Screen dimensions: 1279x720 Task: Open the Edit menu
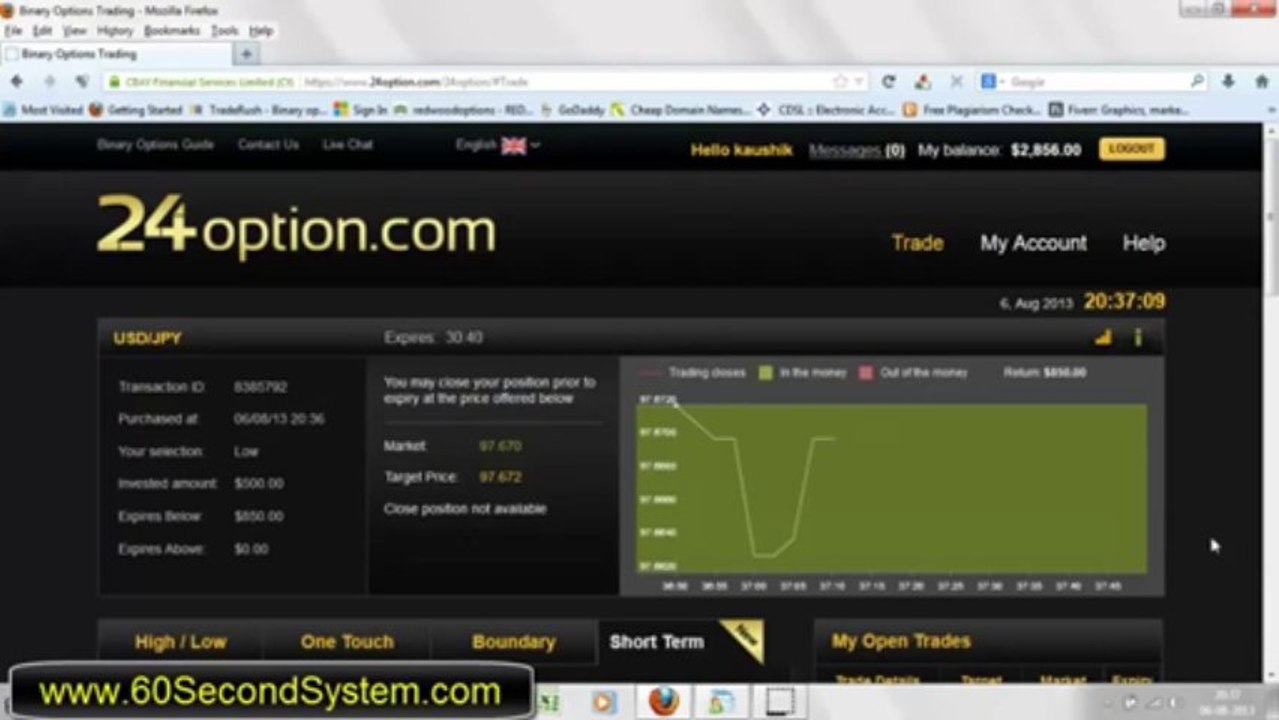pos(42,31)
